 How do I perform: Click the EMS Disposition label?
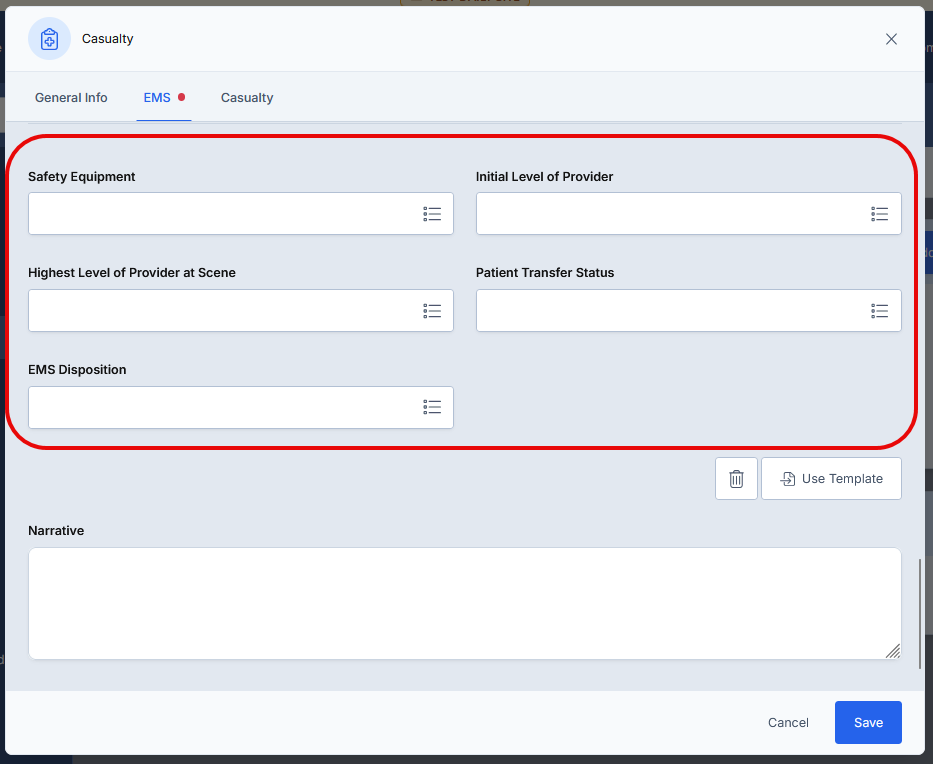(x=77, y=370)
